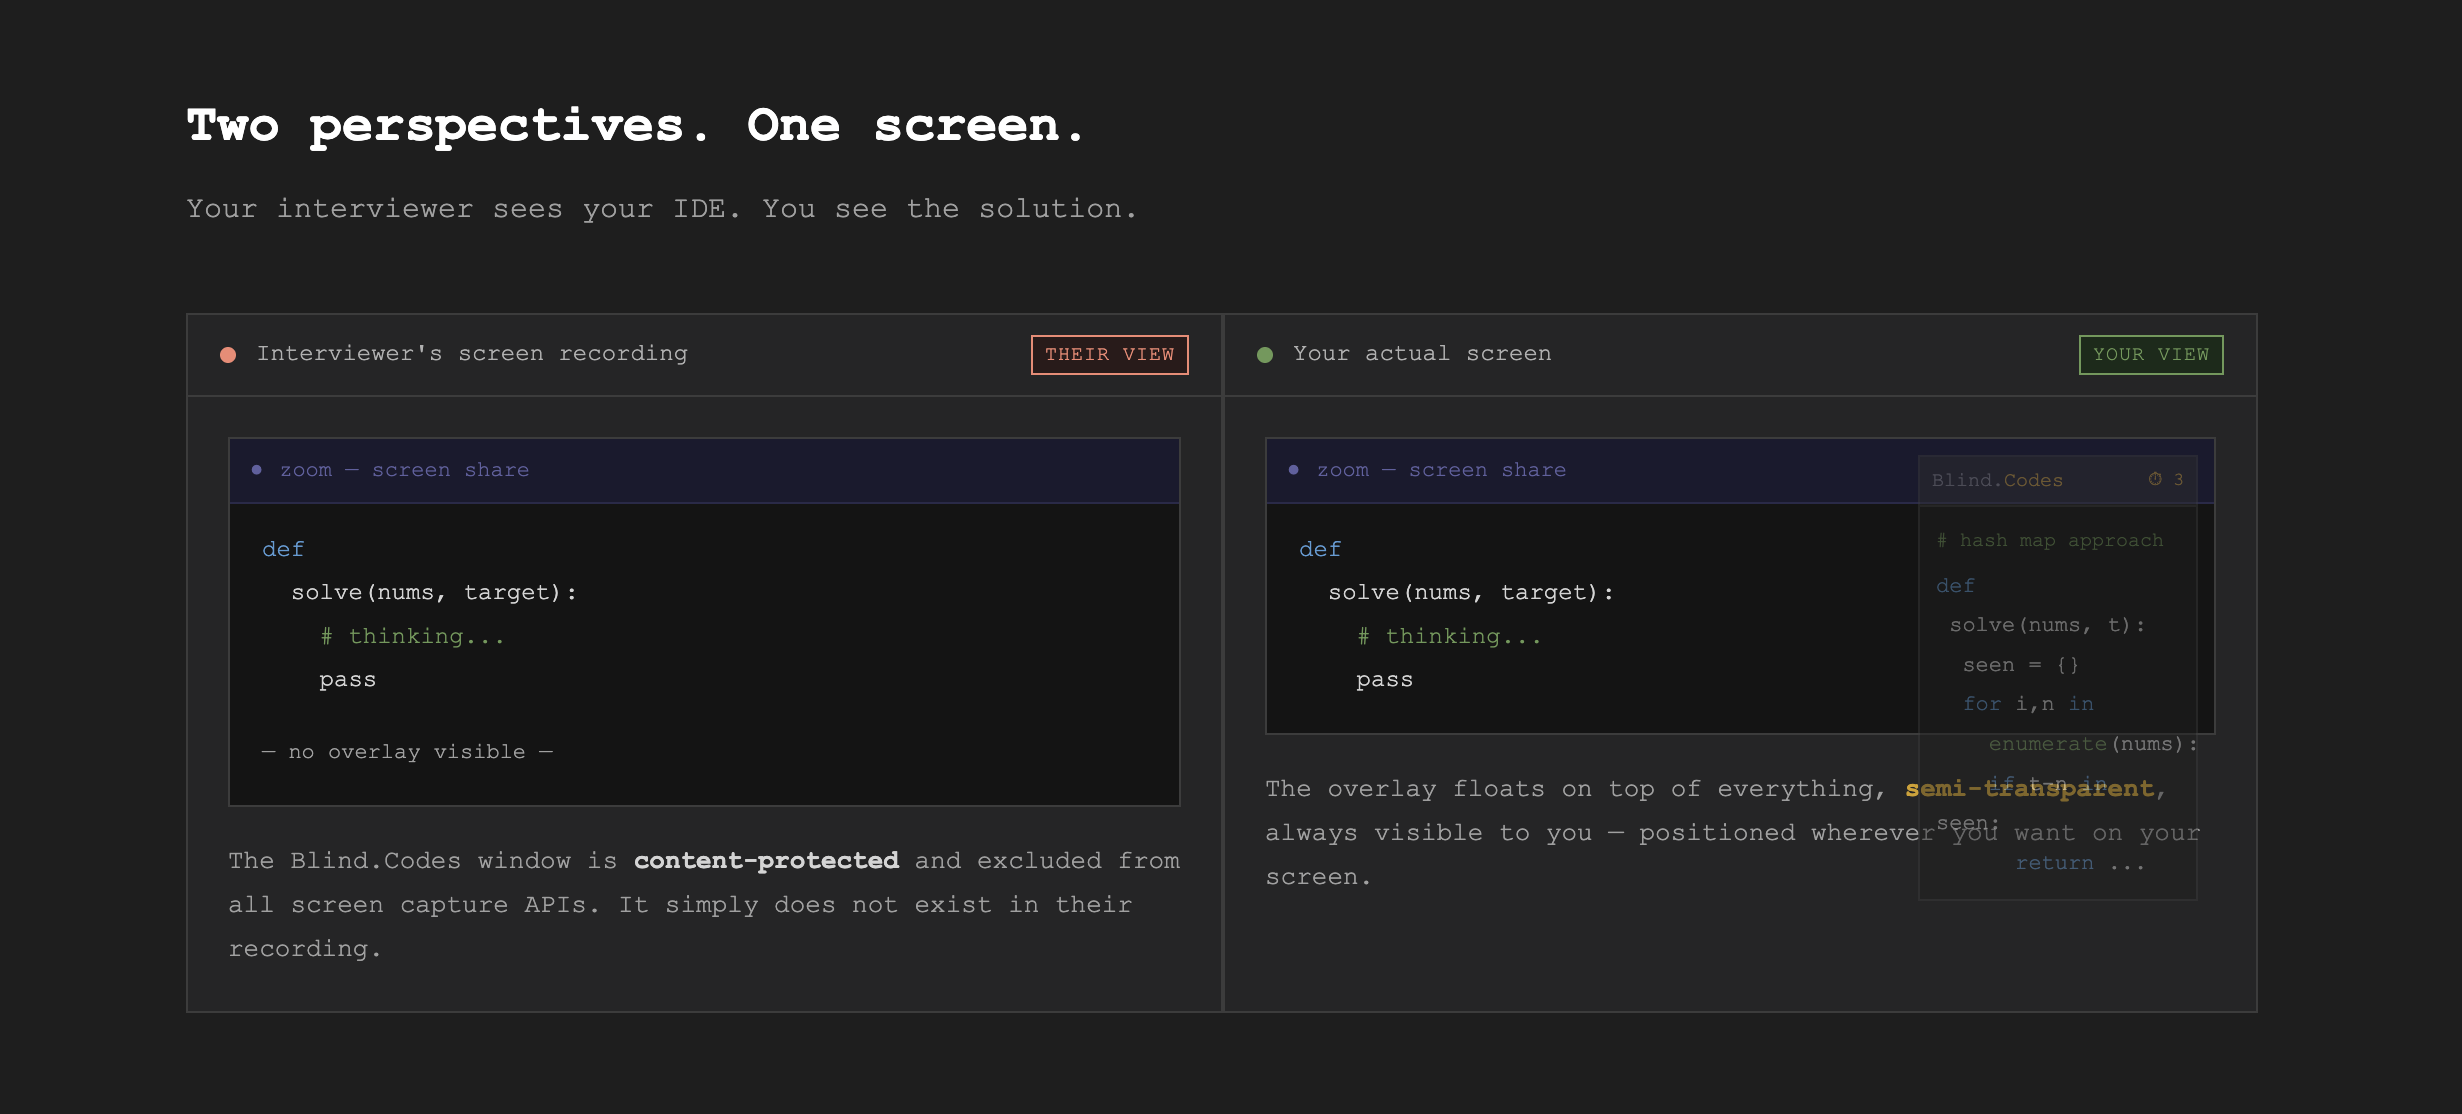Click the left 'zoom — screen share' title bar
This screenshot has height=1114, width=2462.
tap(404, 470)
